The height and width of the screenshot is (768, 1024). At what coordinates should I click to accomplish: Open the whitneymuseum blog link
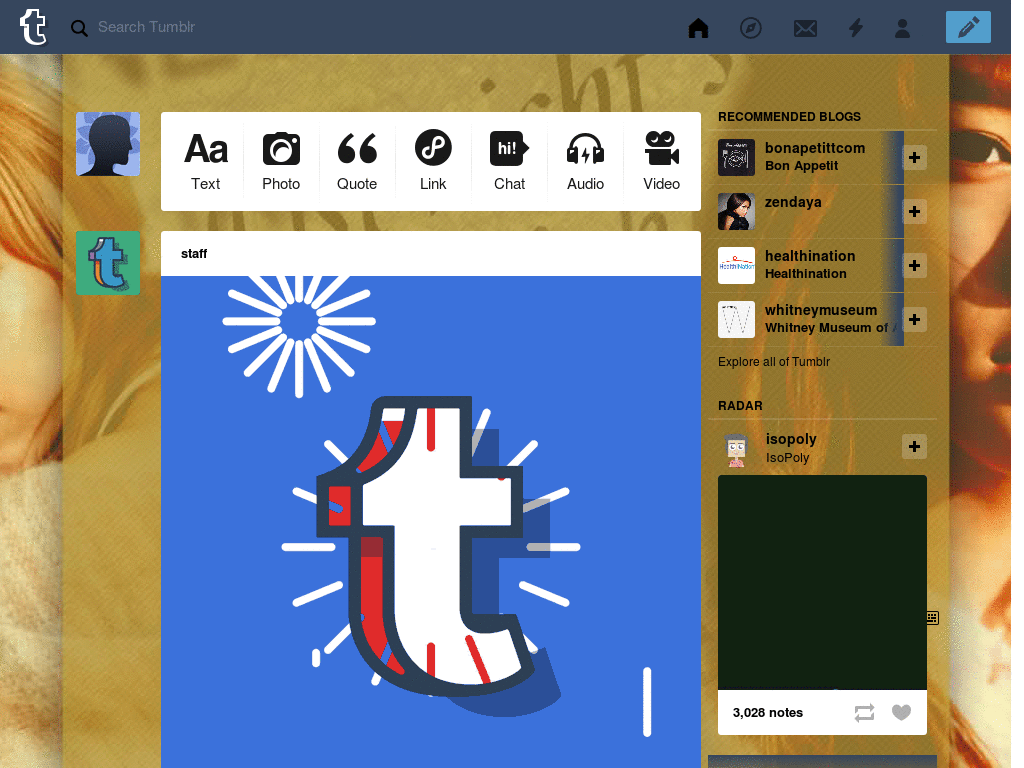(821, 310)
